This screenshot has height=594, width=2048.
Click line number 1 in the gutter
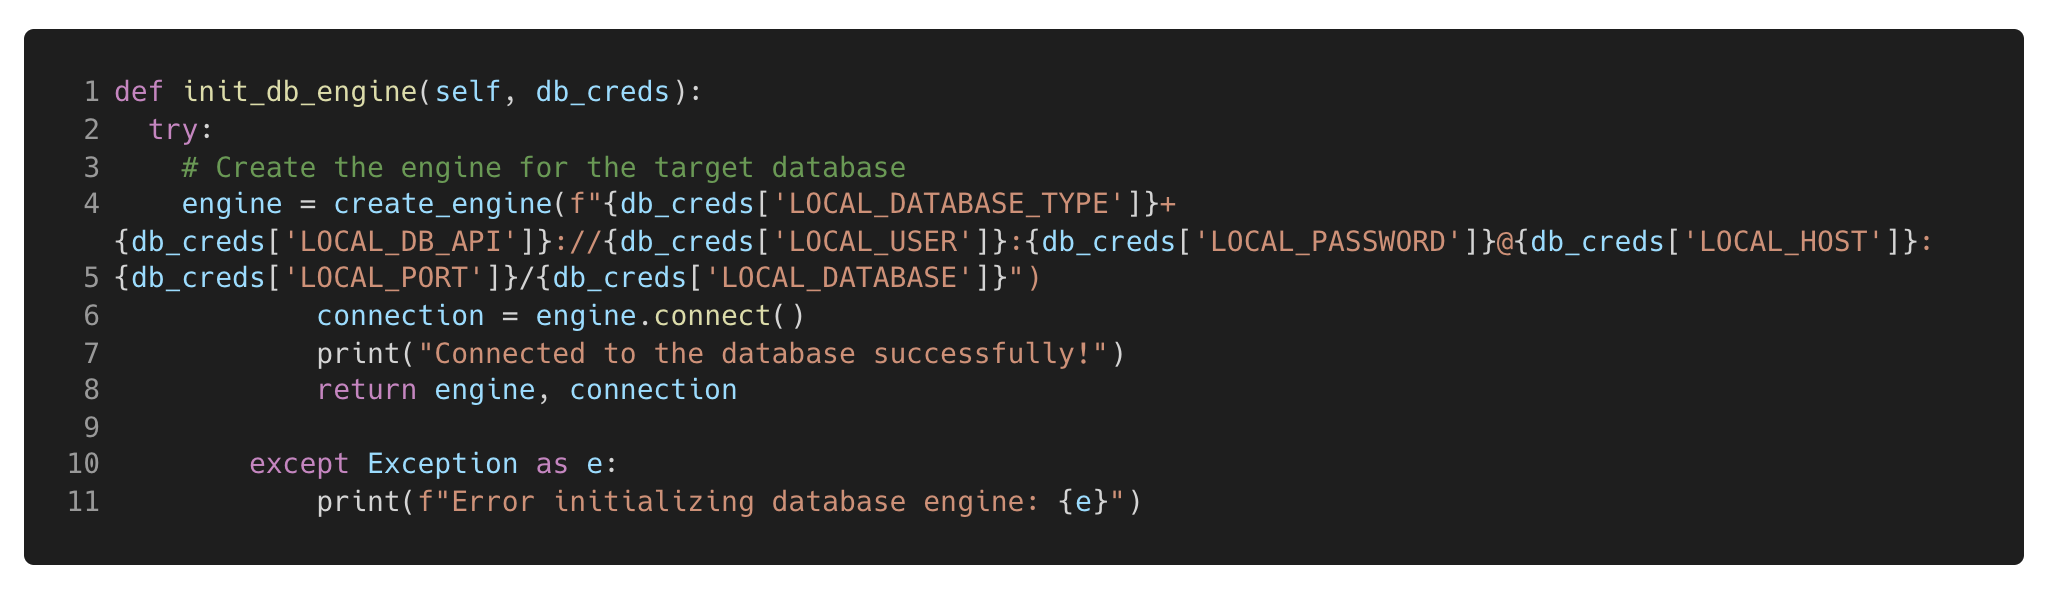[x=91, y=92]
